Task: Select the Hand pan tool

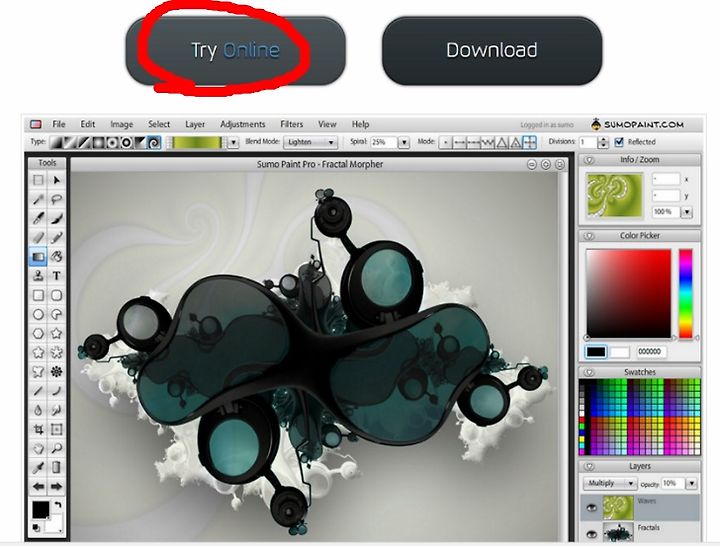Action: (39, 449)
